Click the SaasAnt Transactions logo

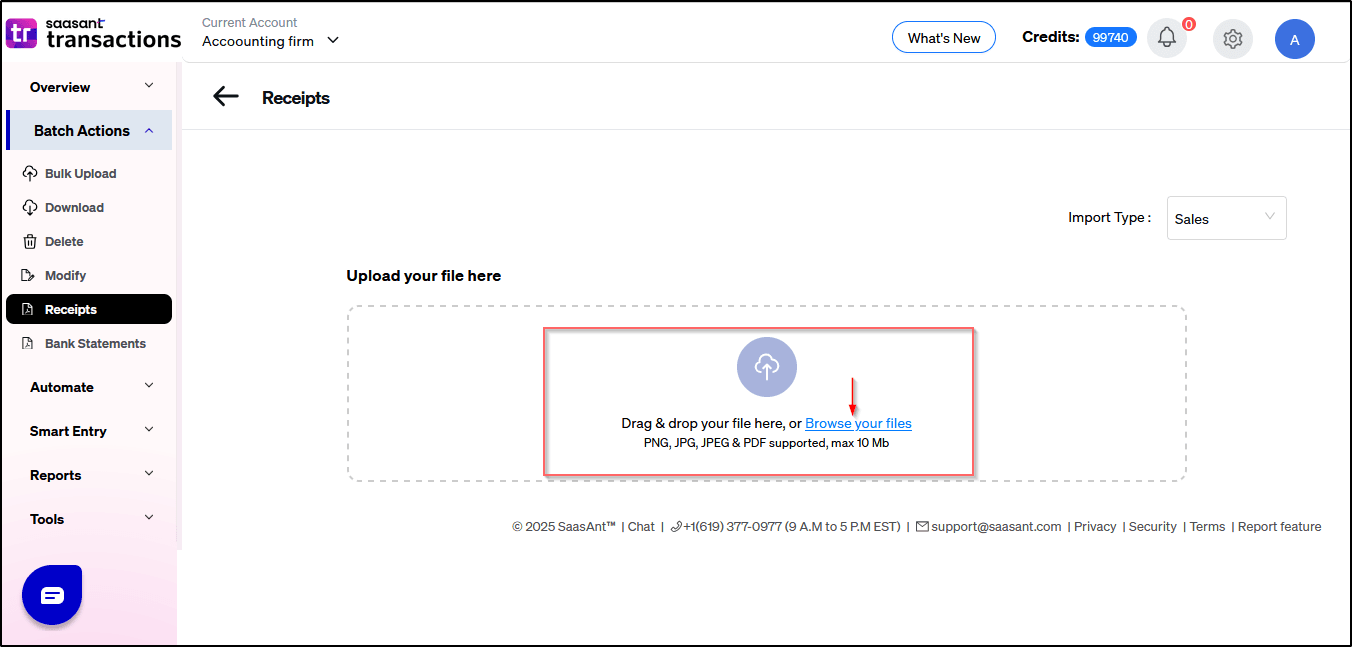(x=94, y=34)
